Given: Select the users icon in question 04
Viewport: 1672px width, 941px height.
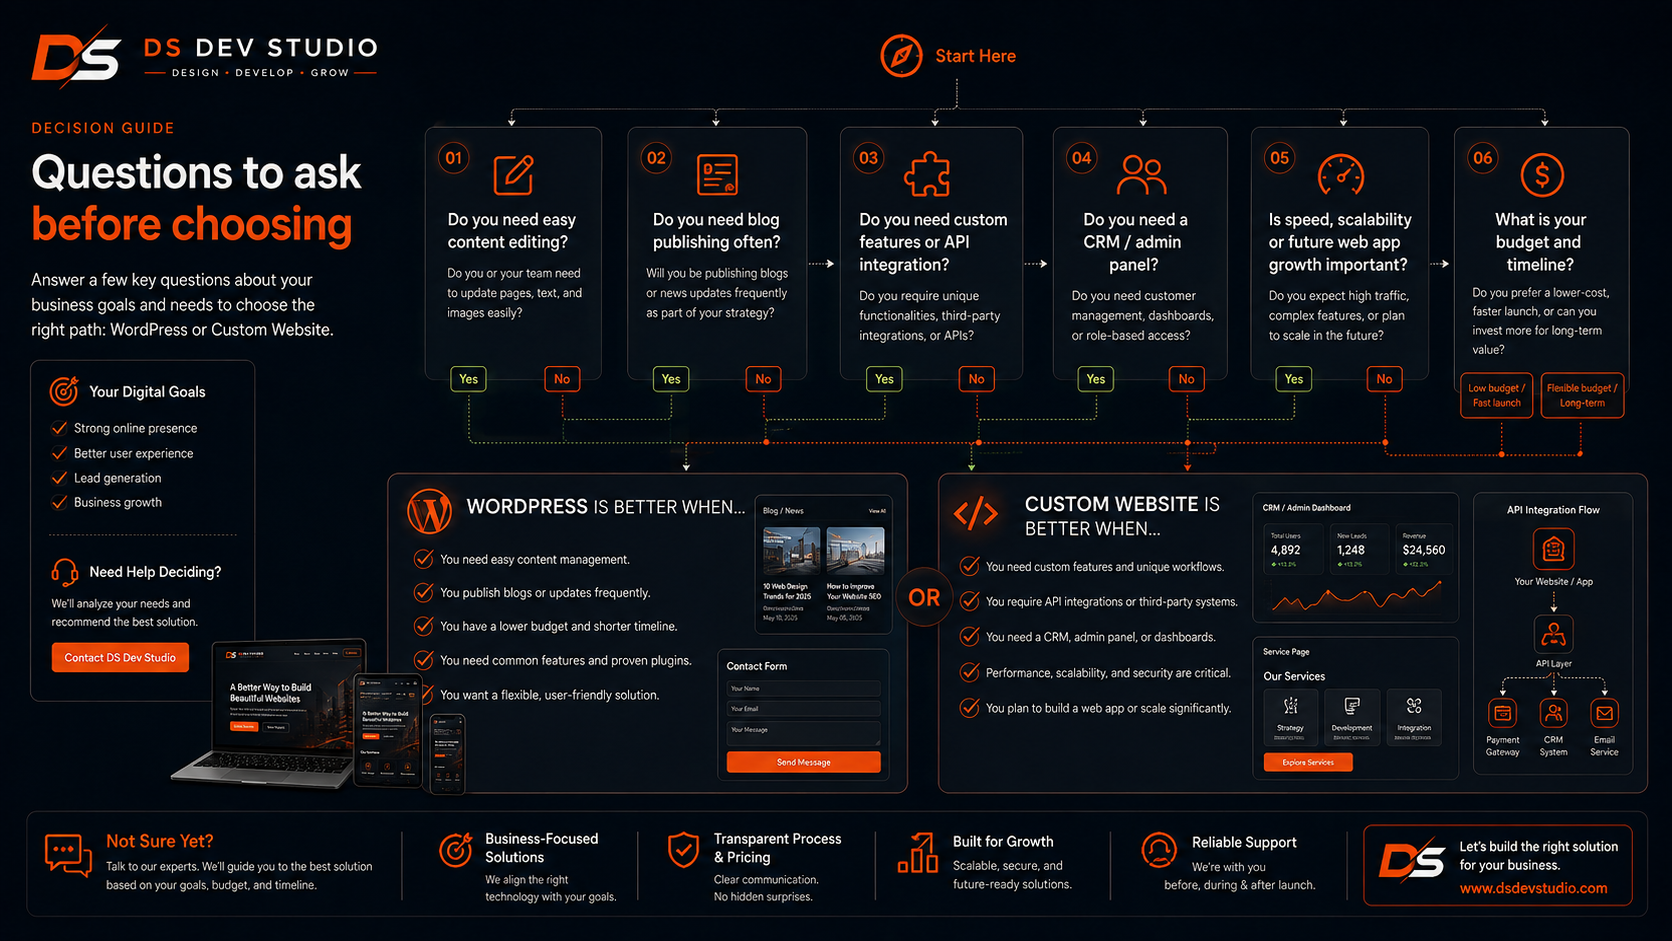Looking at the screenshot, I should pos(1141,175).
